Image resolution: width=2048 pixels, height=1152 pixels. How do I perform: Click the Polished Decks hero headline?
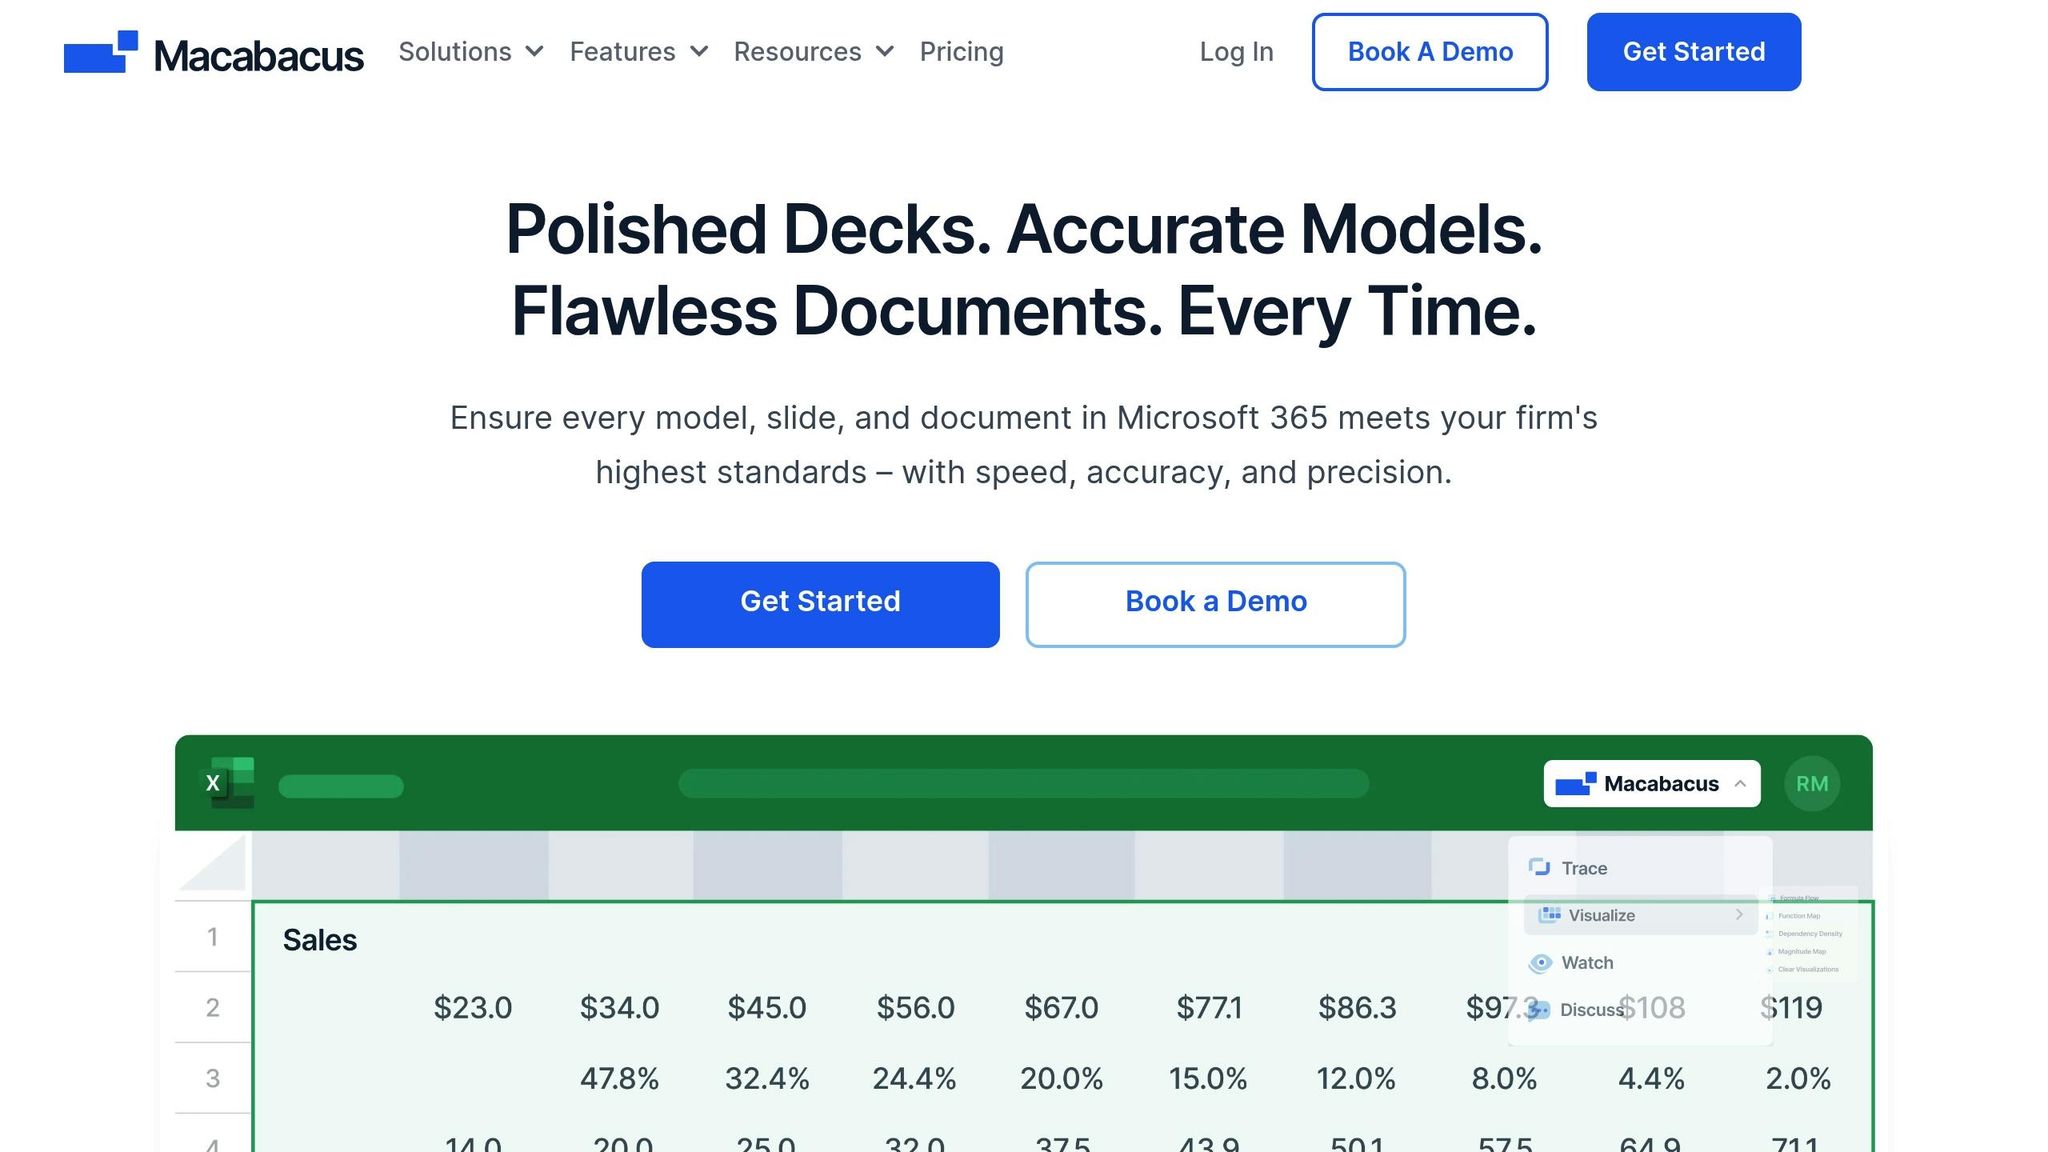tap(1024, 271)
